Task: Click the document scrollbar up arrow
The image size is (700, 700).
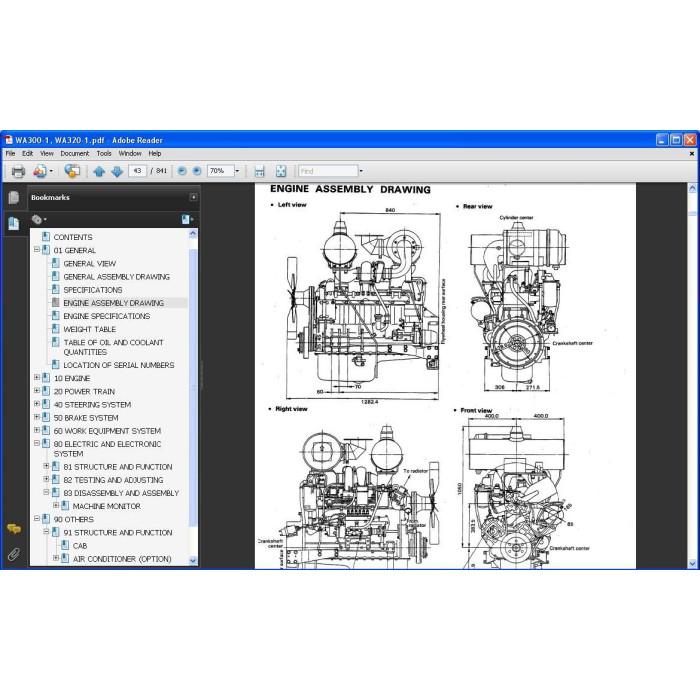Action: click(692, 188)
